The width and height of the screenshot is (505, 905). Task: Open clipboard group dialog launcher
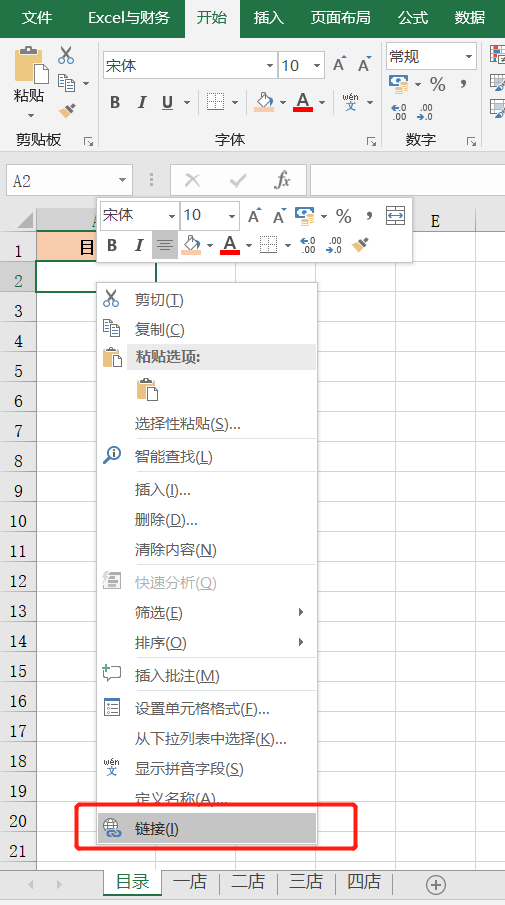tap(88, 141)
